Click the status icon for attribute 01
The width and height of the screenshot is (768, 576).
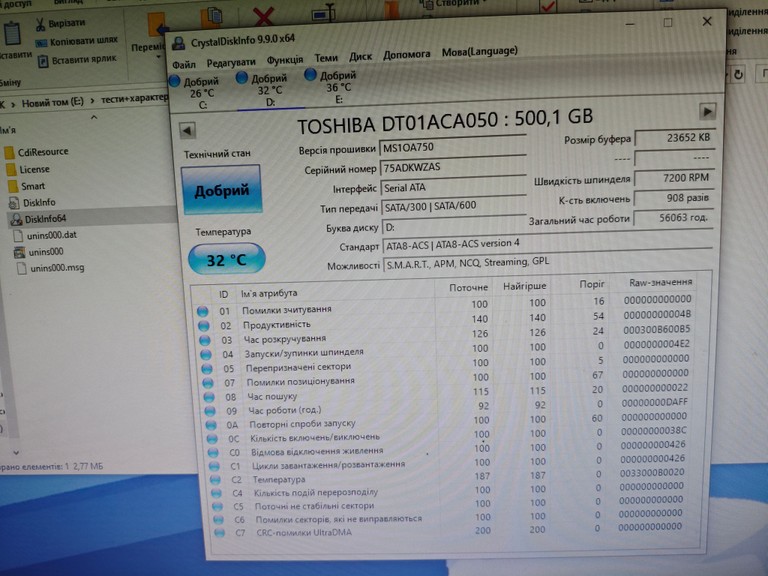point(203,311)
